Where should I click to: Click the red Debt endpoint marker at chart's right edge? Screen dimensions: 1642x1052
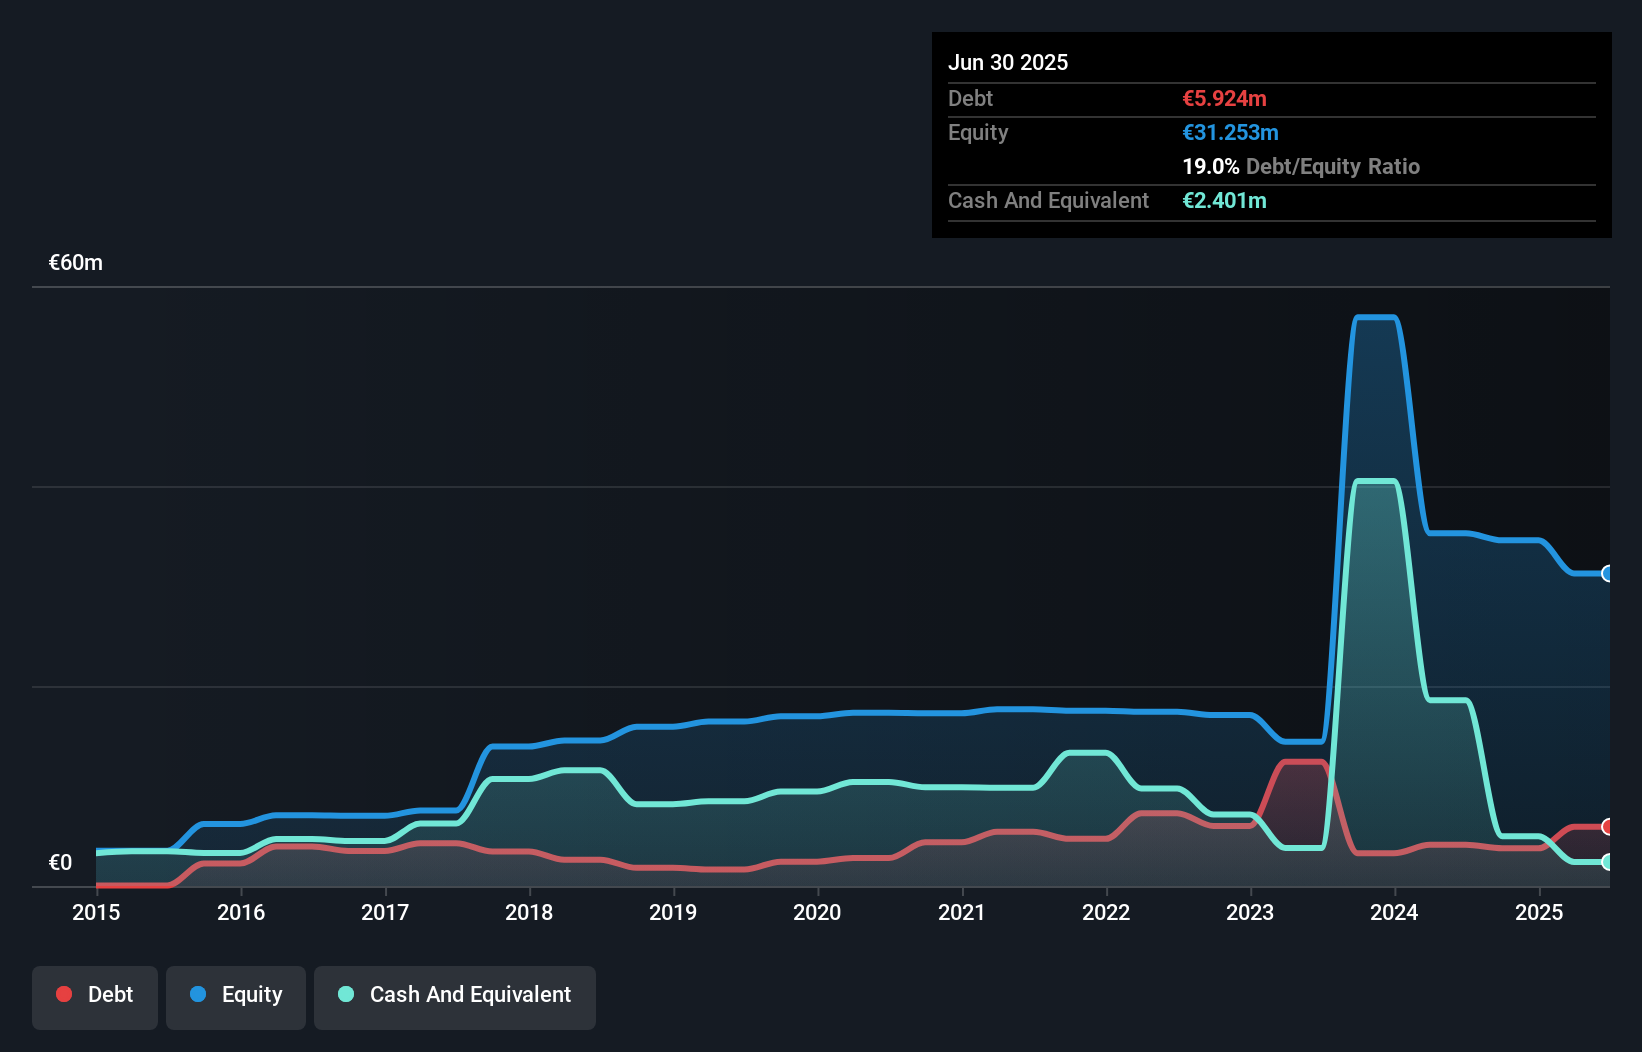(1607, 826)
